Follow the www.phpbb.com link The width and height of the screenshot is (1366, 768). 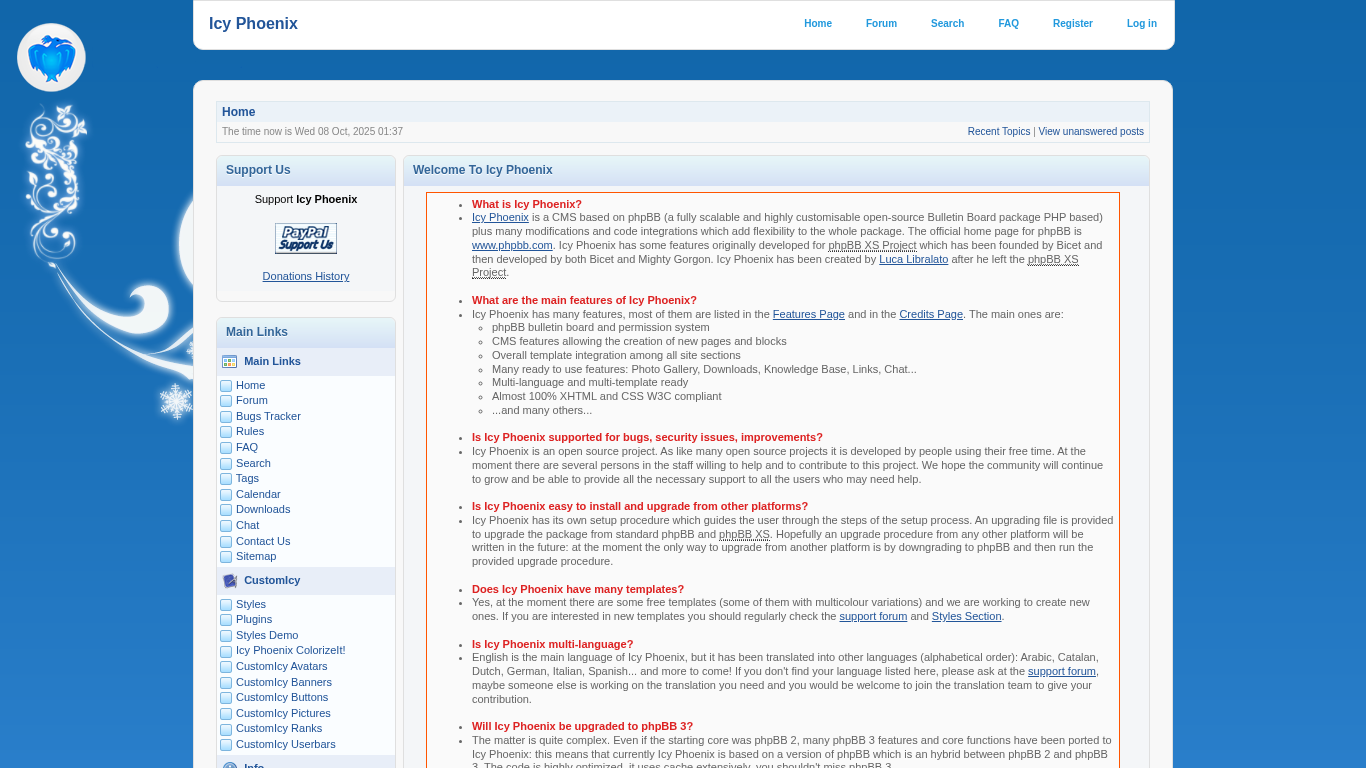tap(512, 245)
